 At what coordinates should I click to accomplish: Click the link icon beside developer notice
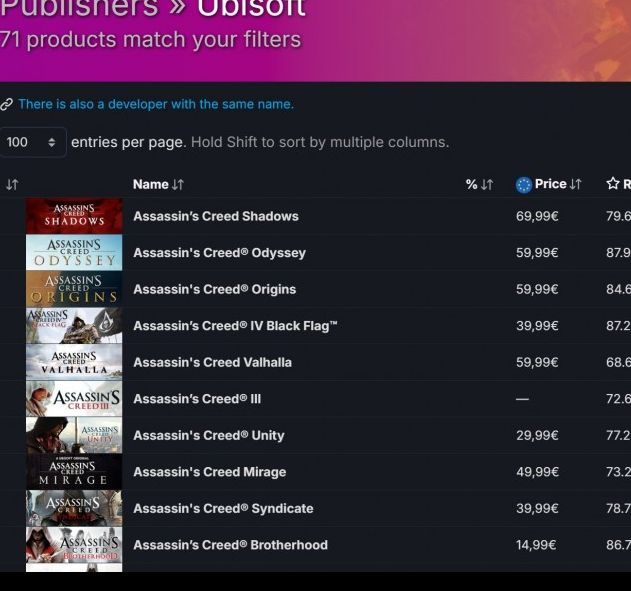(6, 105)
